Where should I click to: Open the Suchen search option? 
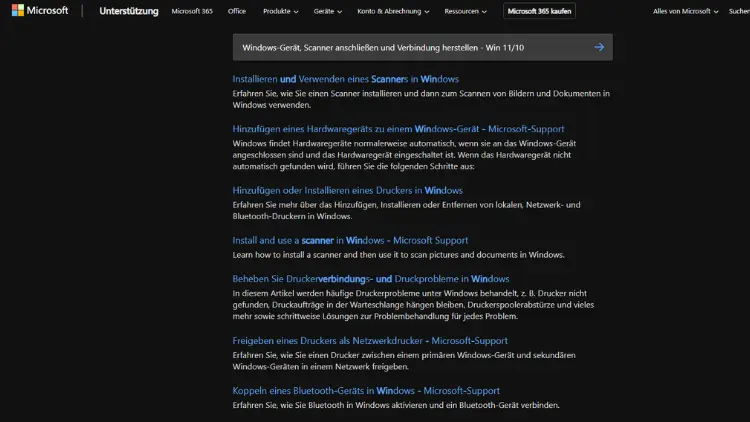pos(739,11)
